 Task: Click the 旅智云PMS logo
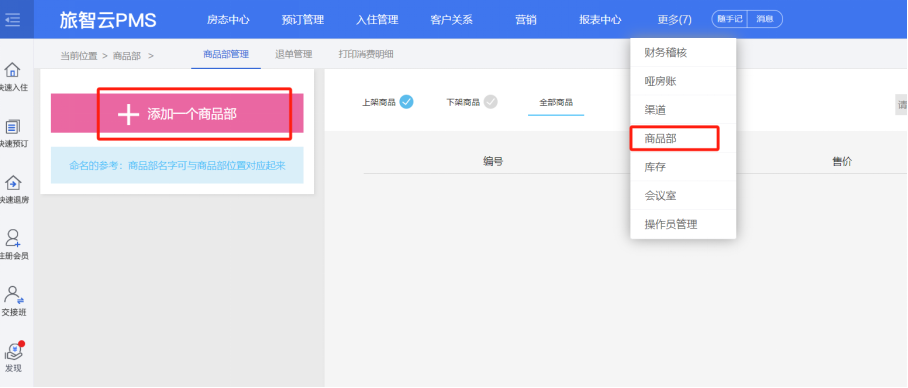point(108,20)
